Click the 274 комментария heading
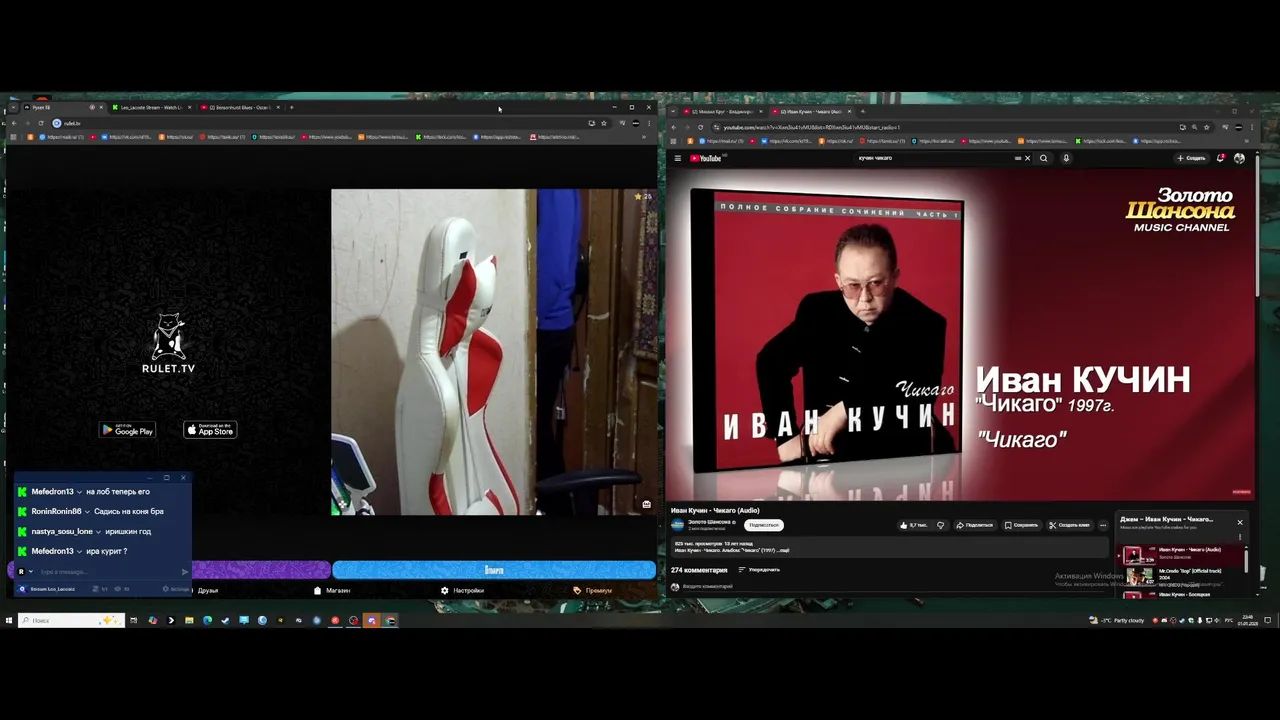The image size is (1280, 720). click(700, 570)
